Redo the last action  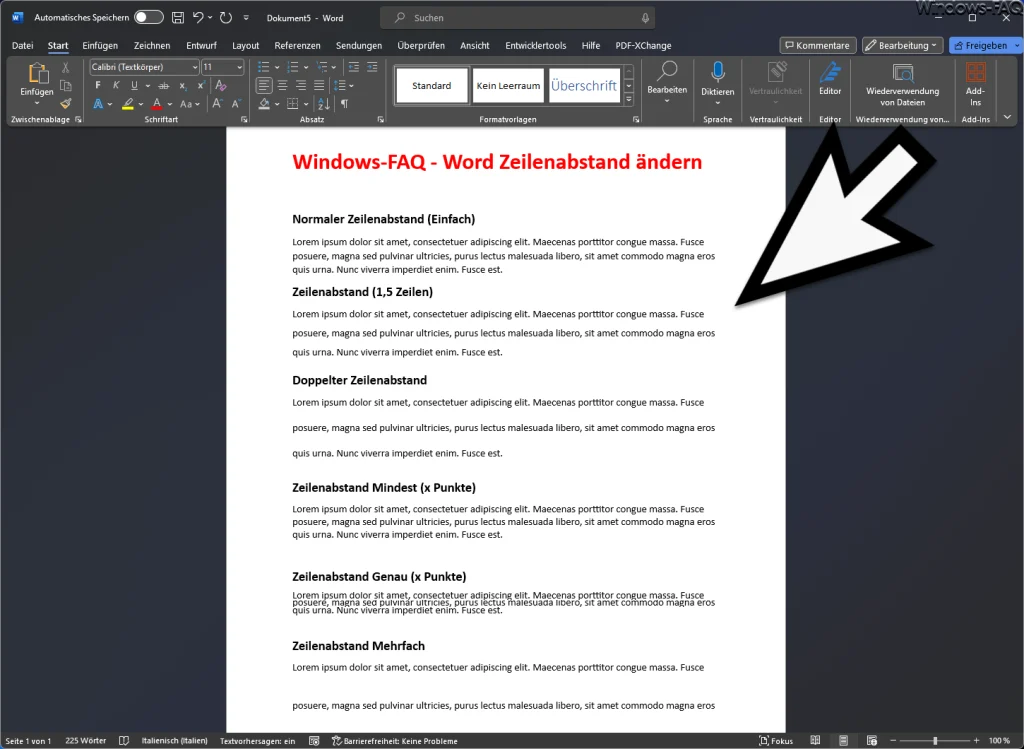pyautogui.click(x=226, y=18)
